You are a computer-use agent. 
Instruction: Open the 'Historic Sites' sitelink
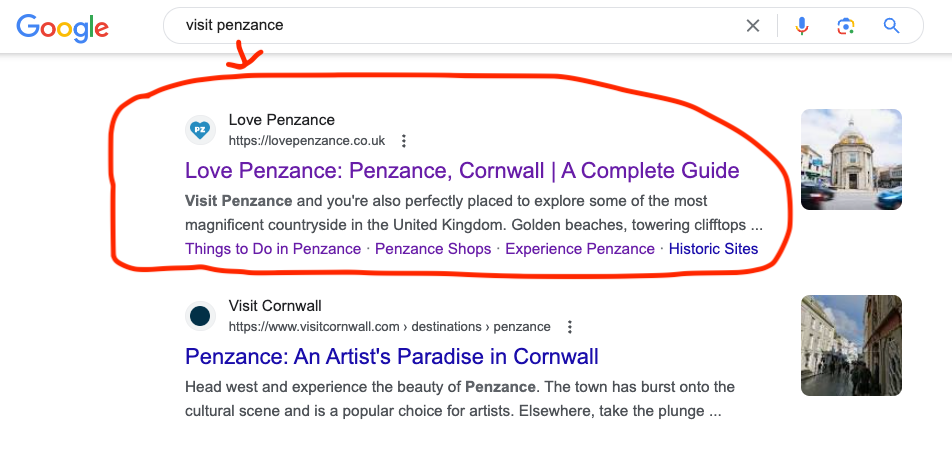click(x=713, y=249)
